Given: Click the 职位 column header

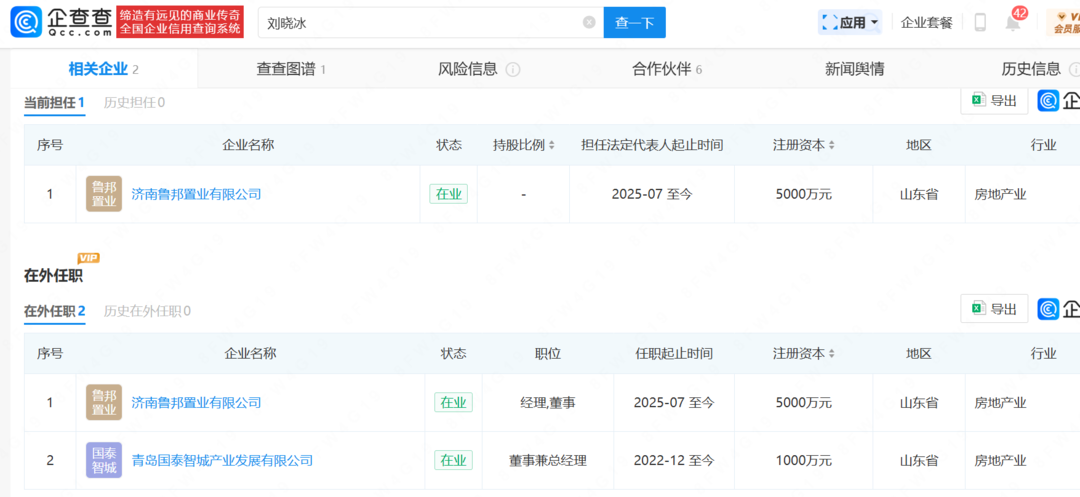Looking at the screenshot, I should [548, 354].
